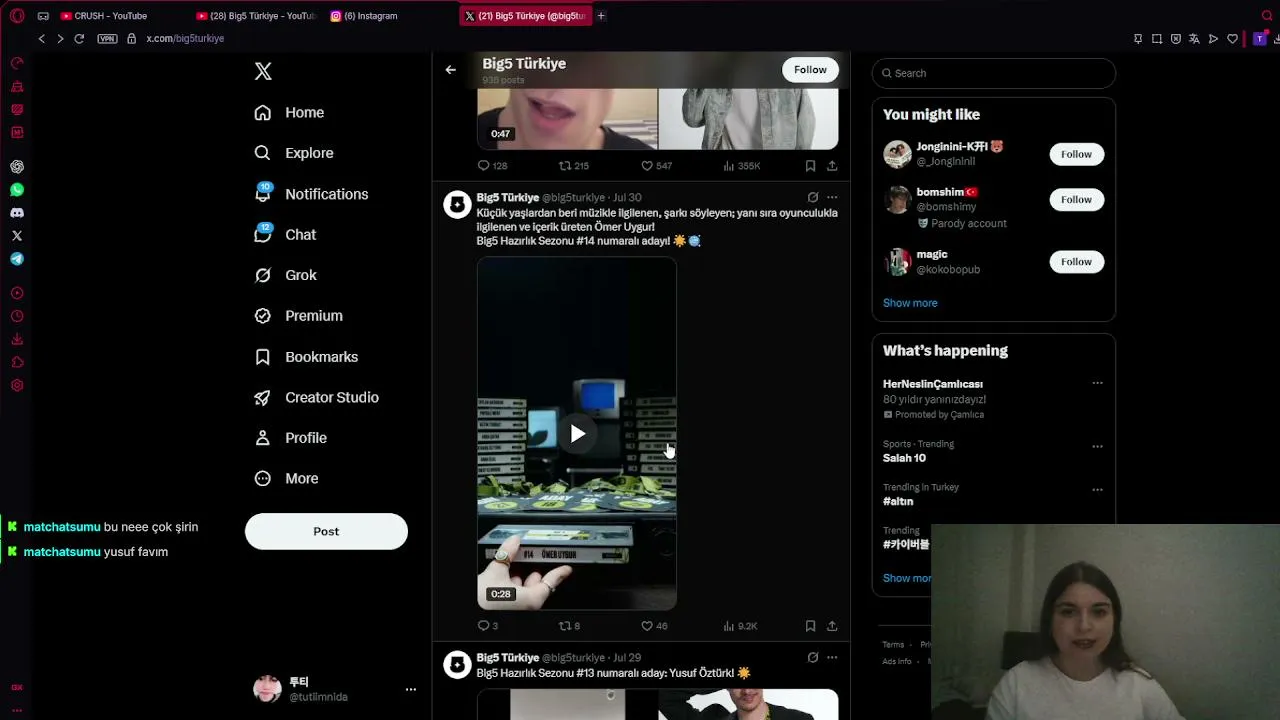This screenshot has height=720, width=1280.
Task: Open Grok actions on the Jul 30 post
Action: [813, 197]
